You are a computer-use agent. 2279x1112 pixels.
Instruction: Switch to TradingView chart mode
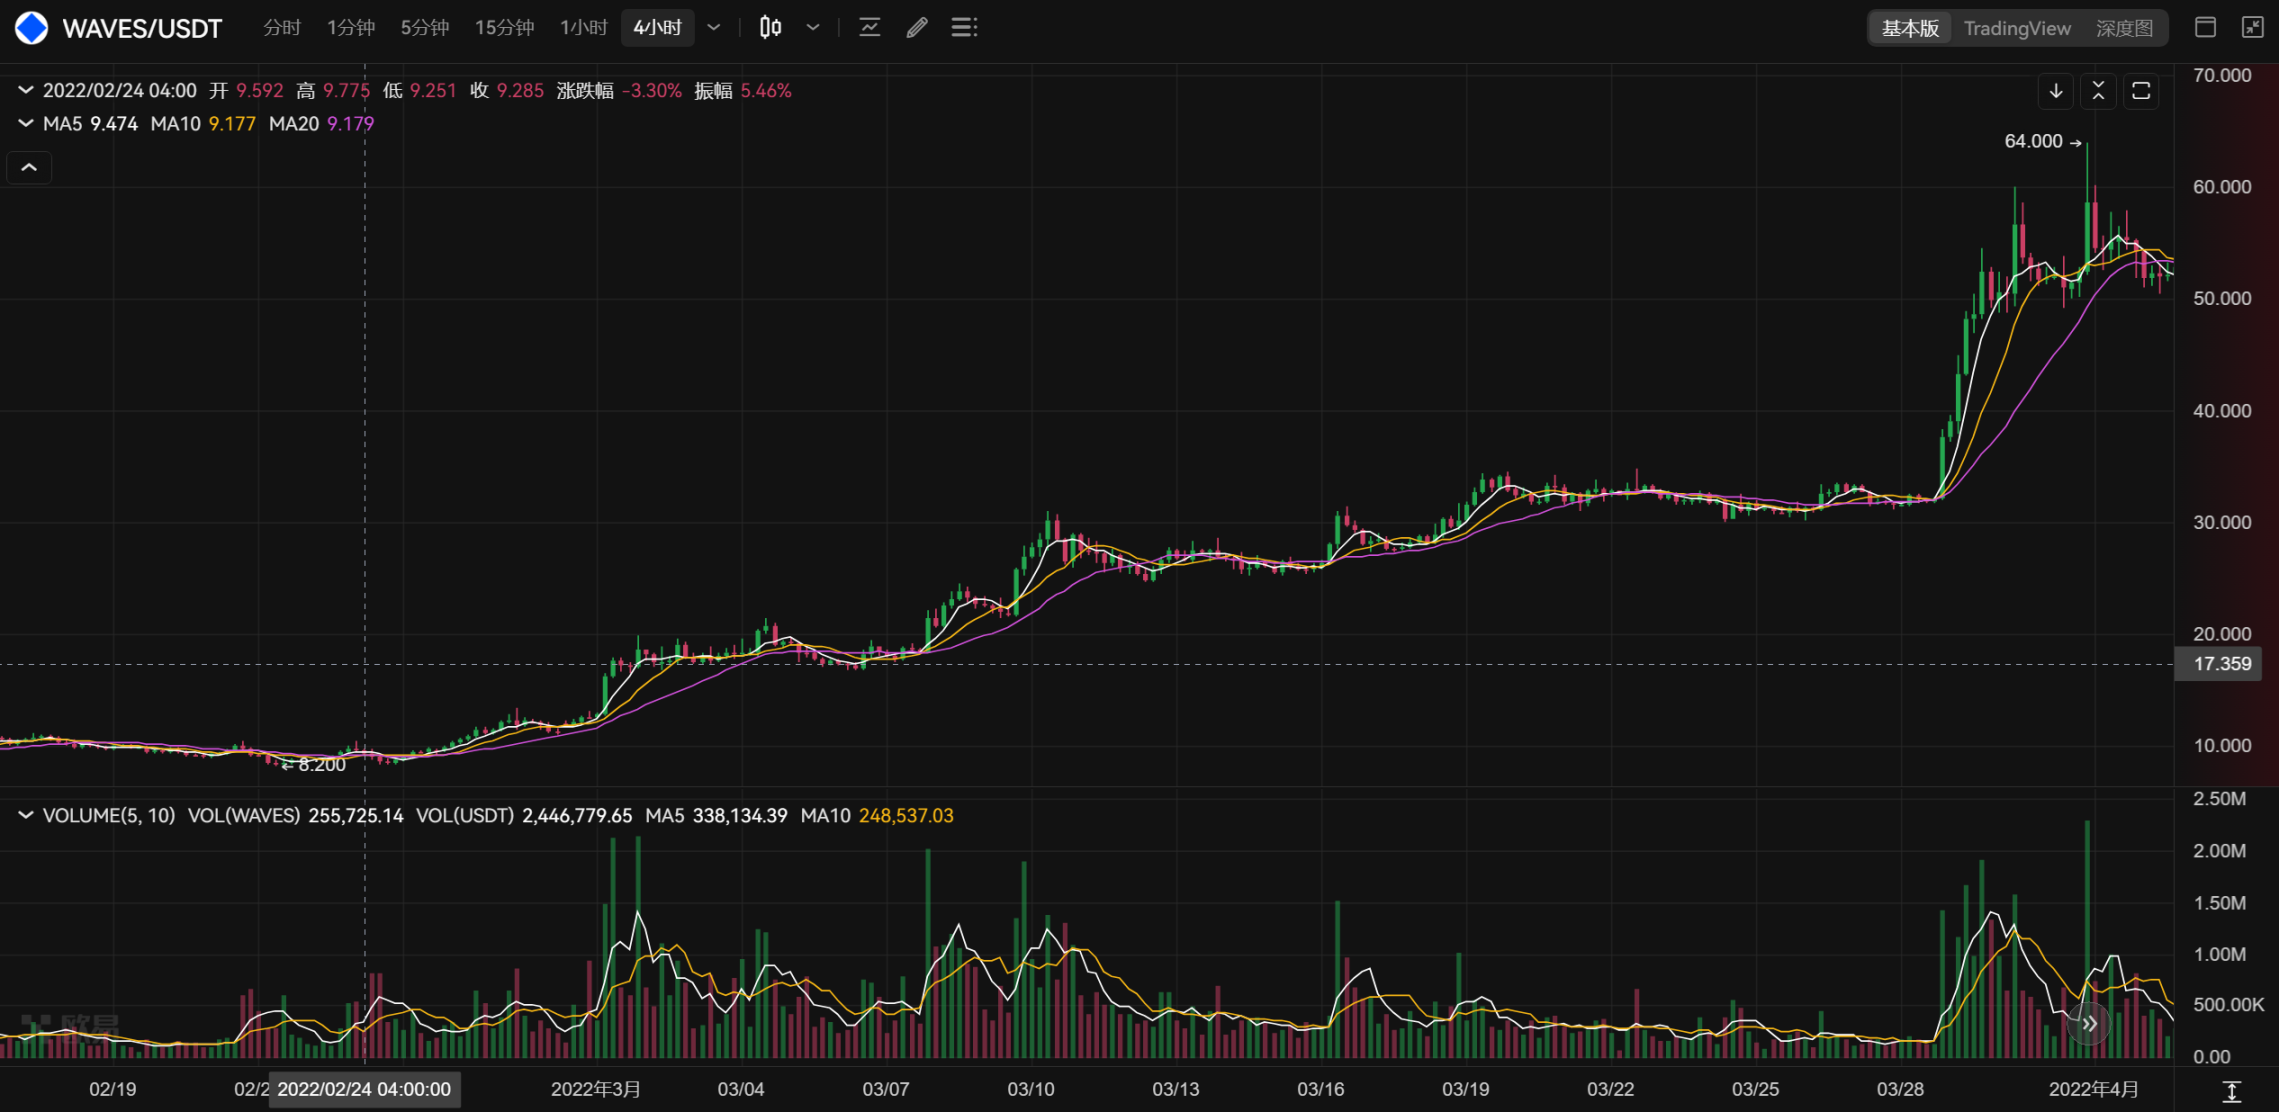coord(2017,28)
